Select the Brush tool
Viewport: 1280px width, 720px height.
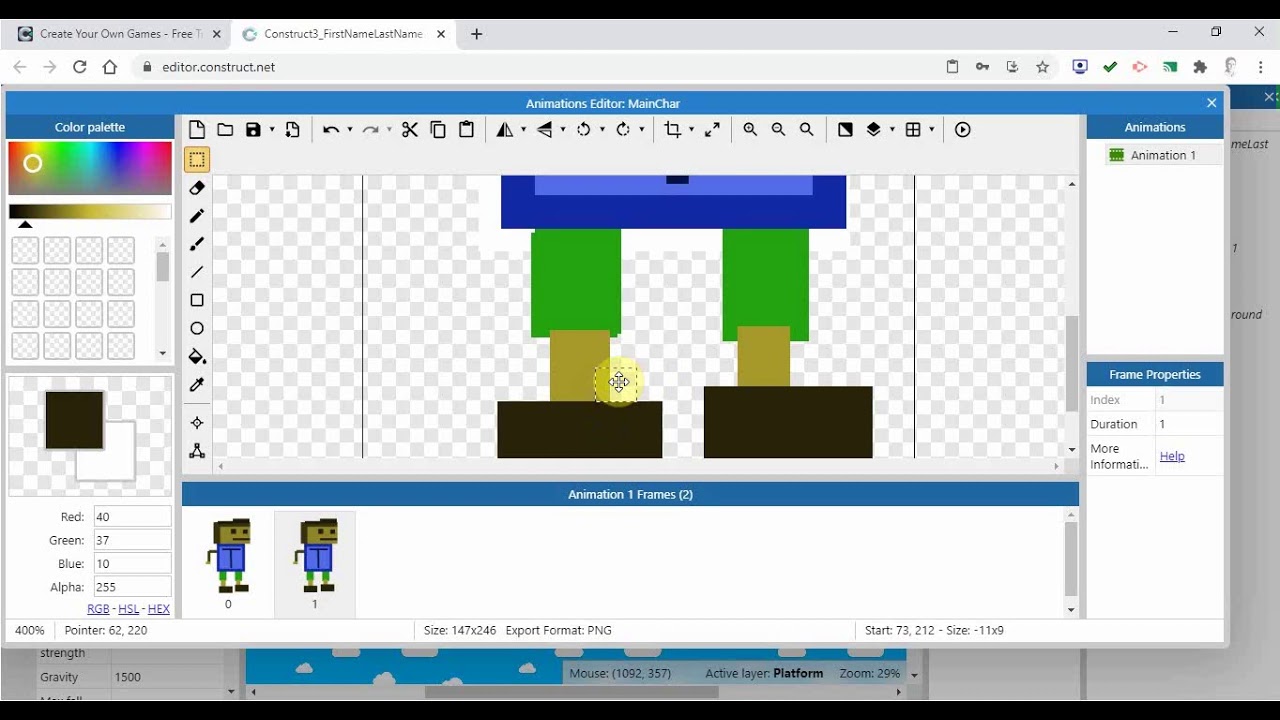pos(197,244)
